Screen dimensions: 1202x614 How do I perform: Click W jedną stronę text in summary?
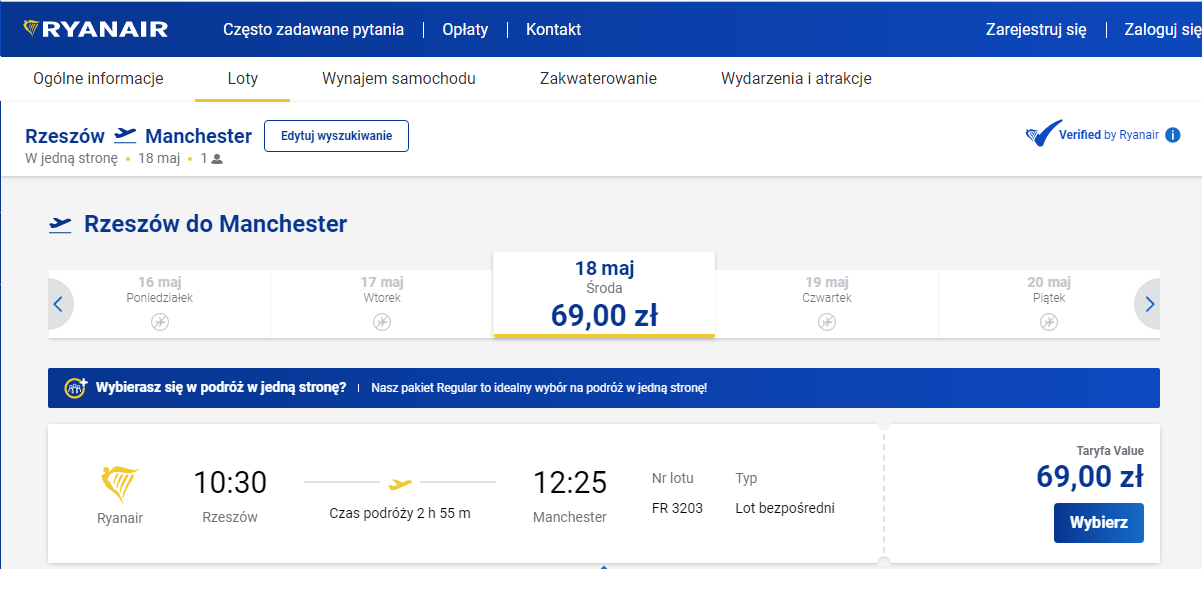(x=71, y=158)
